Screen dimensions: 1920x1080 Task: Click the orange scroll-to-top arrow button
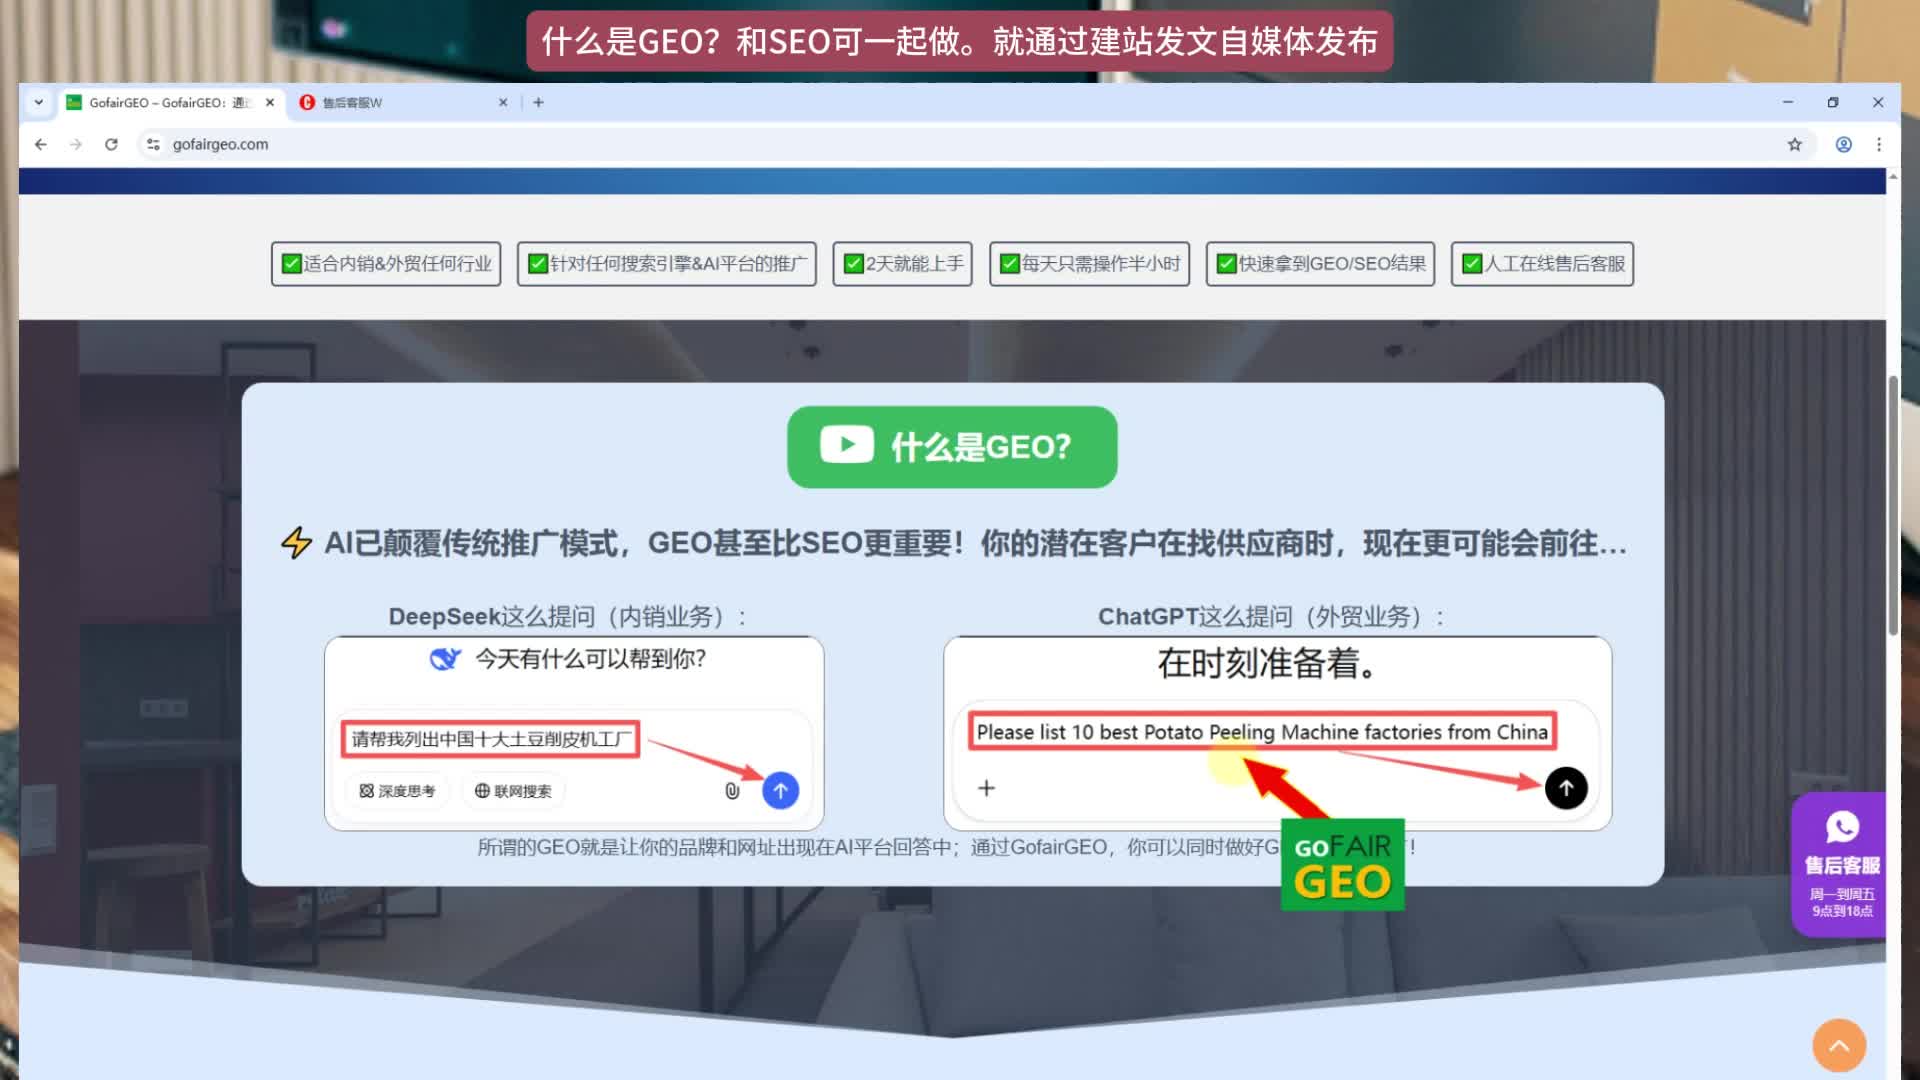[x=1838, y=1045]
